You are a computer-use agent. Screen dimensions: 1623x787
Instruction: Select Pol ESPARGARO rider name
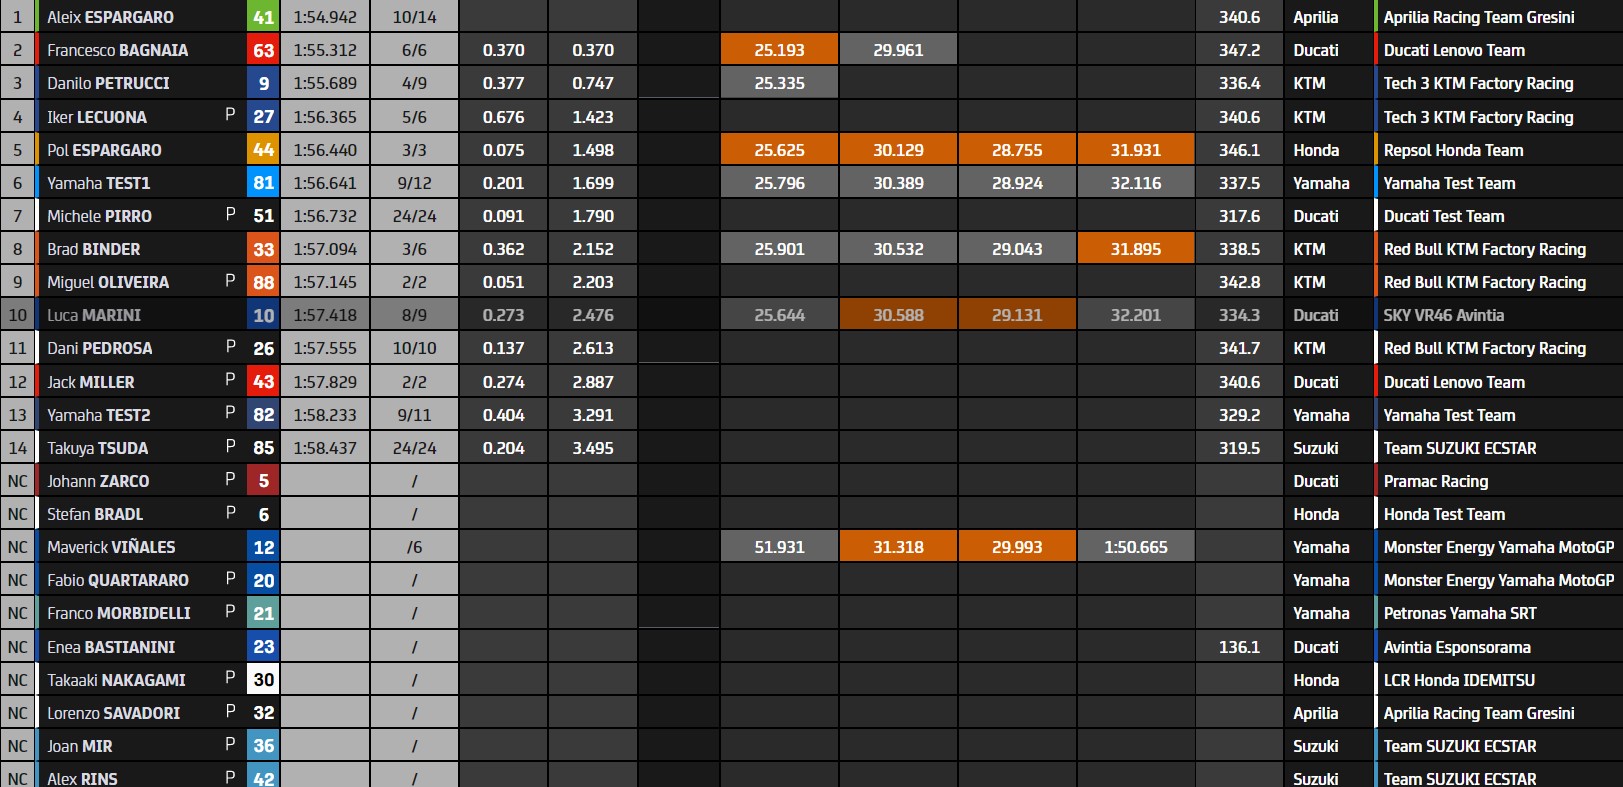(104, 150)
